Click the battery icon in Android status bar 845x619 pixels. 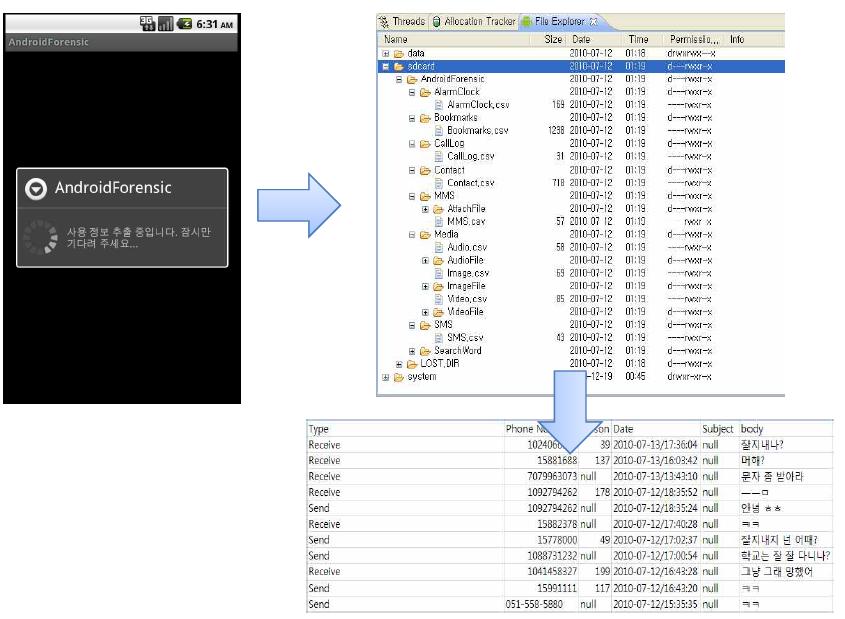(x=184, y=24)
